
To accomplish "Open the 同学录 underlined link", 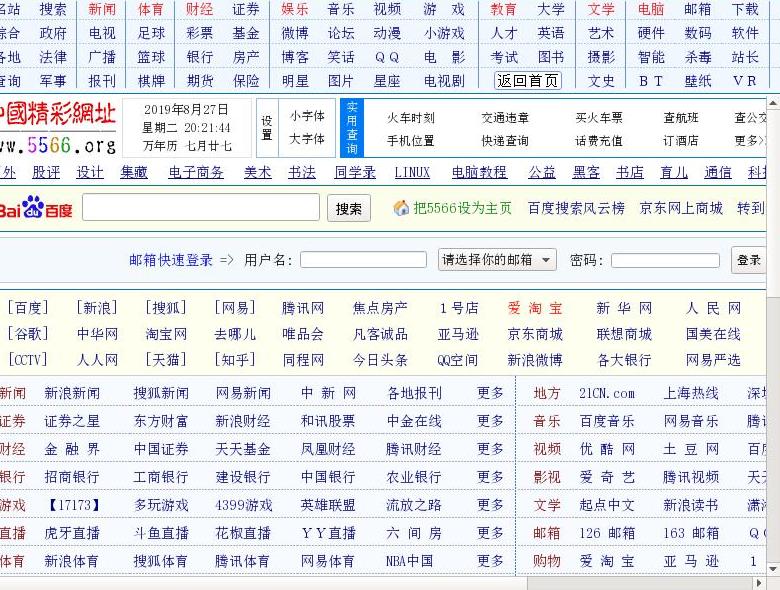I will [355, 173].
